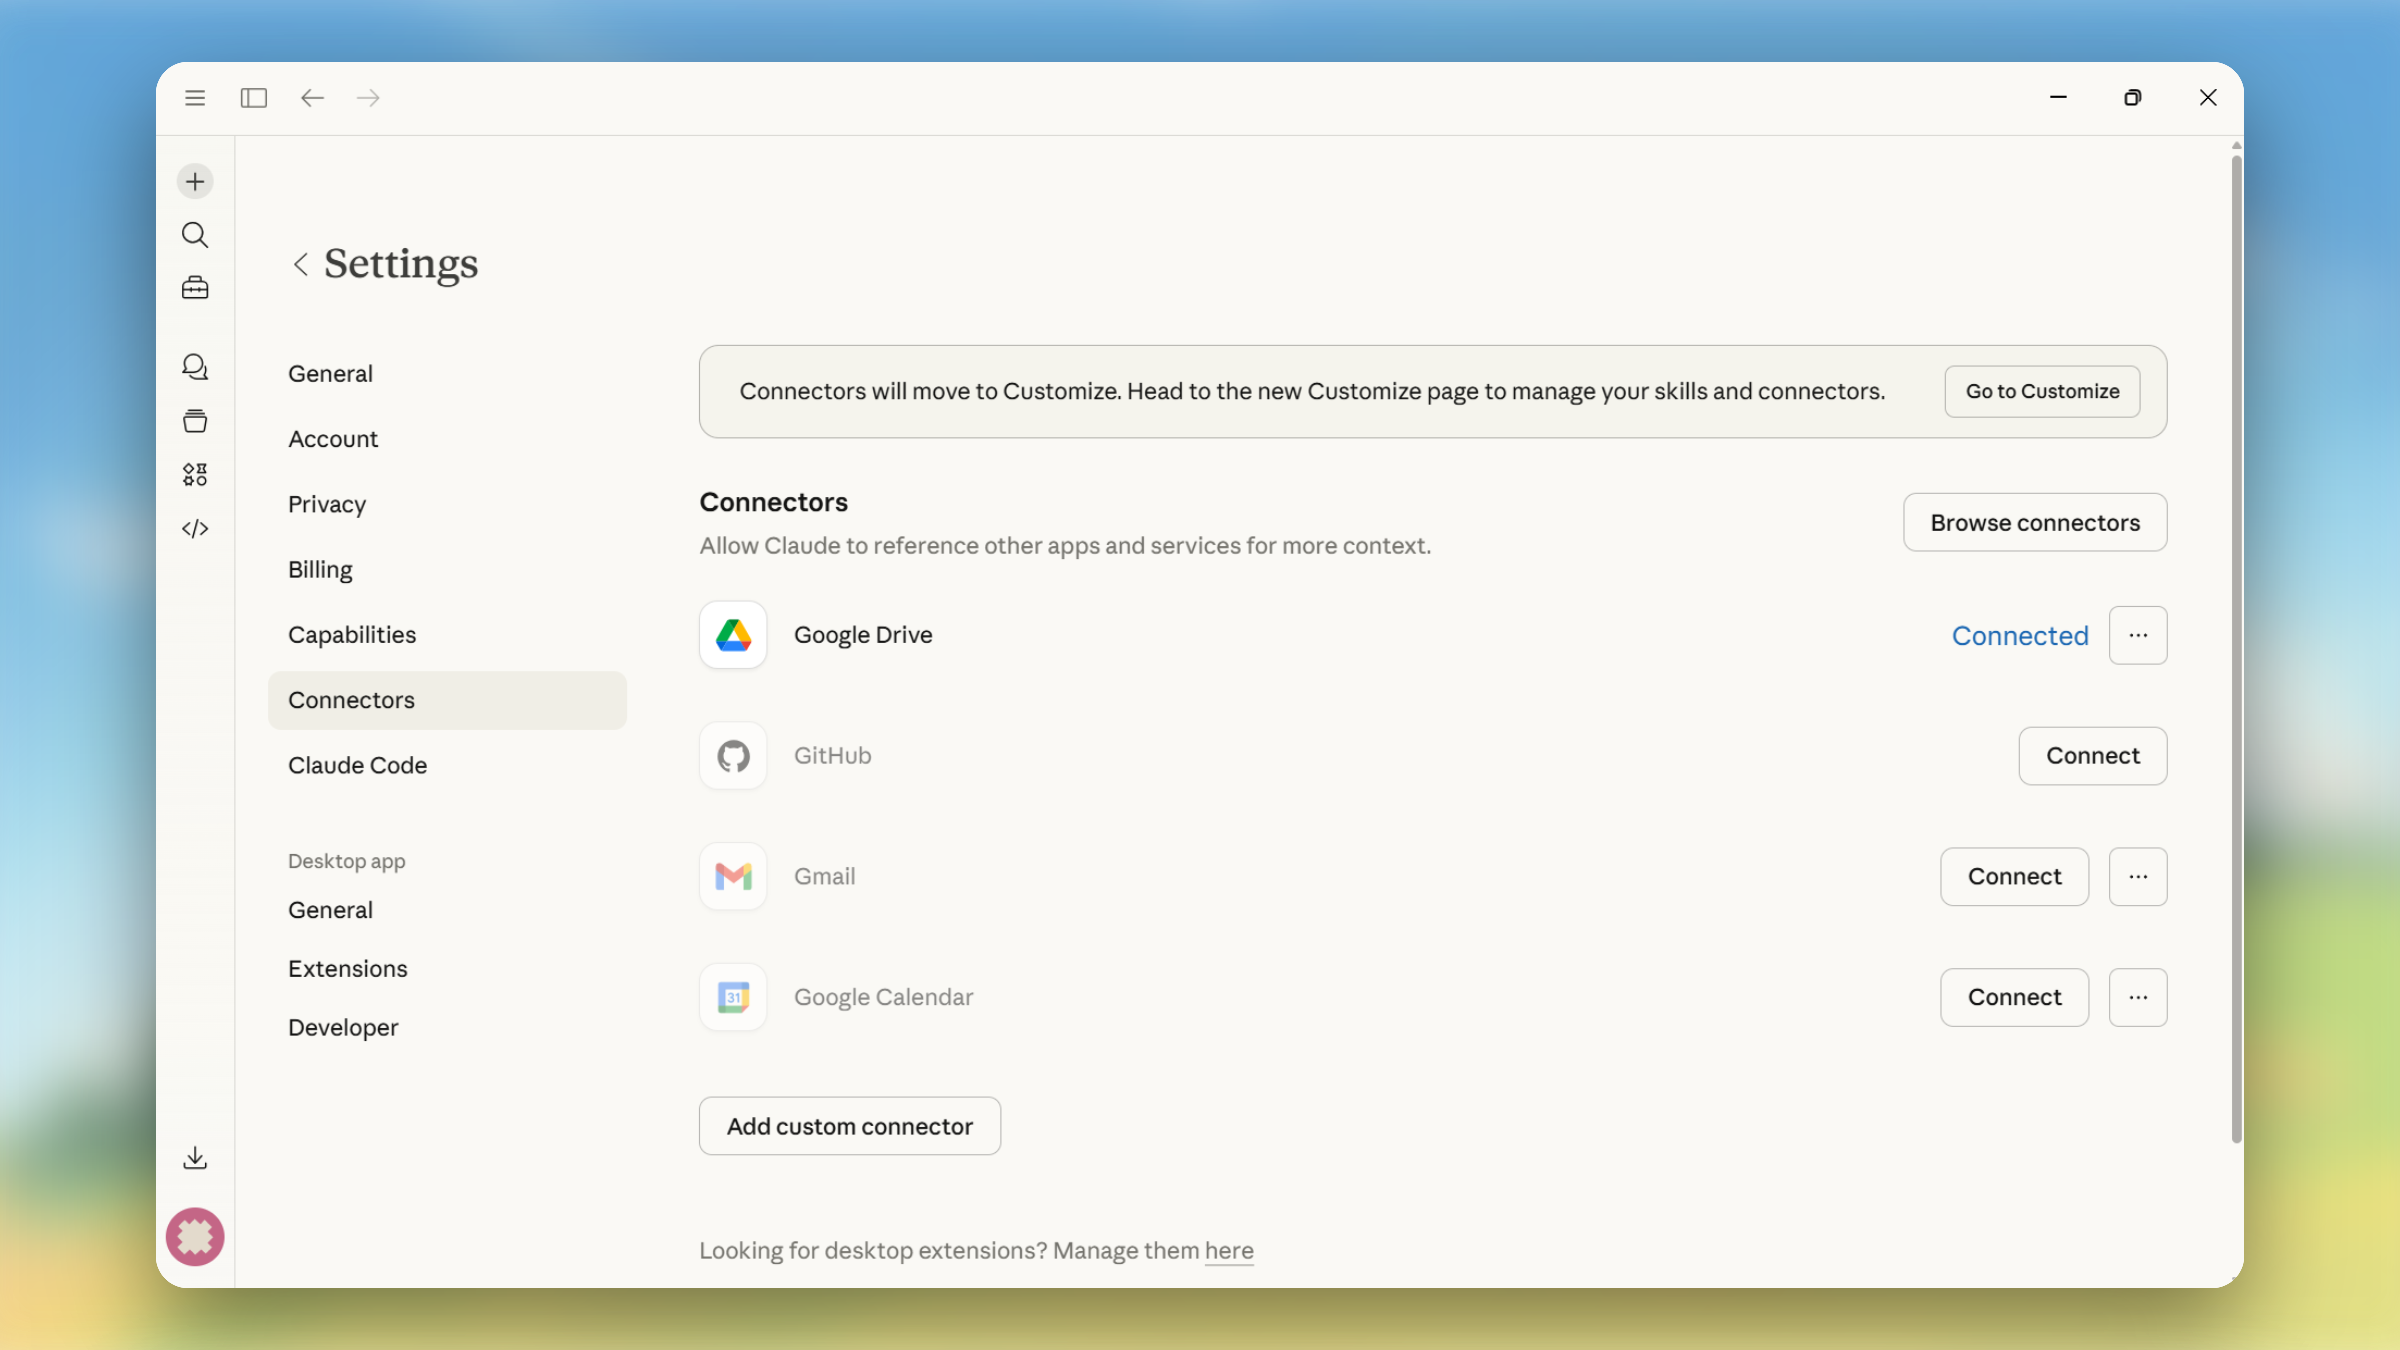Image resolution: width=2400 pixels, height=1350 pixels.
Task: Open the Google Drive three-dot menu
Action: coord(2138,635)
